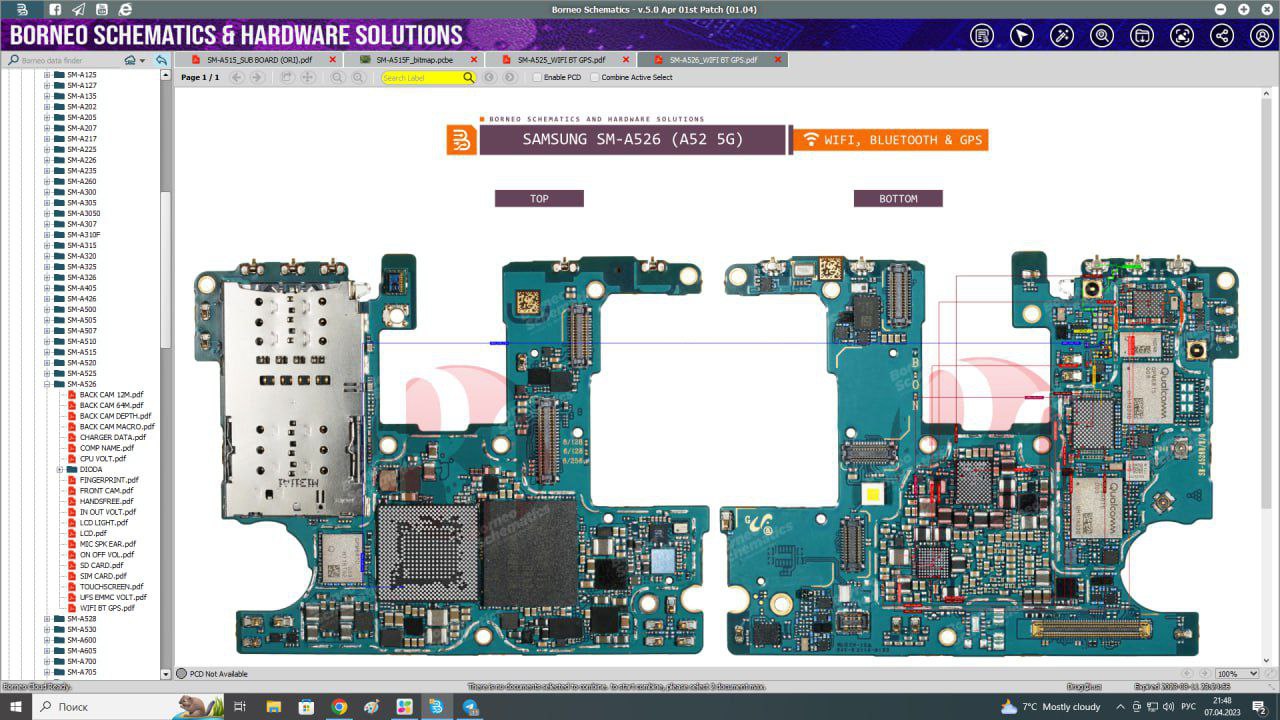Image resolution: width=1280 pixels, height=720 pixels.
Task: Open the Facebook link in the title bar
Action: click(x=55, y=9)
